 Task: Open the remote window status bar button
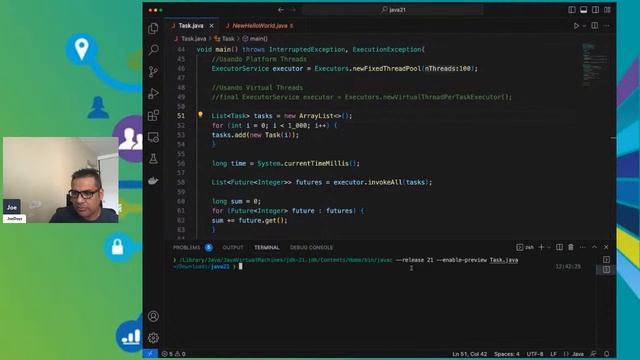point(150,353)
